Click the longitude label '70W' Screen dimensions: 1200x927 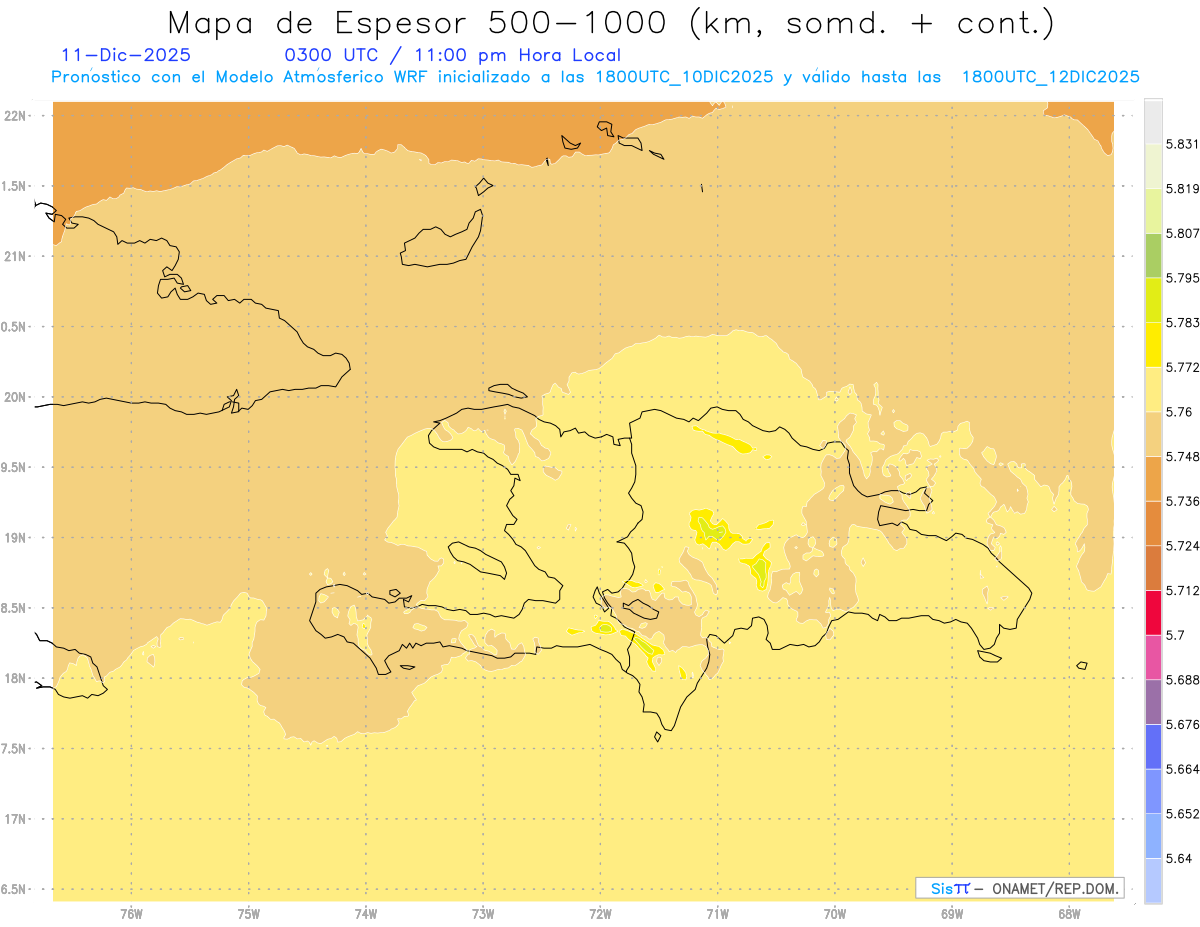(835, 913)
